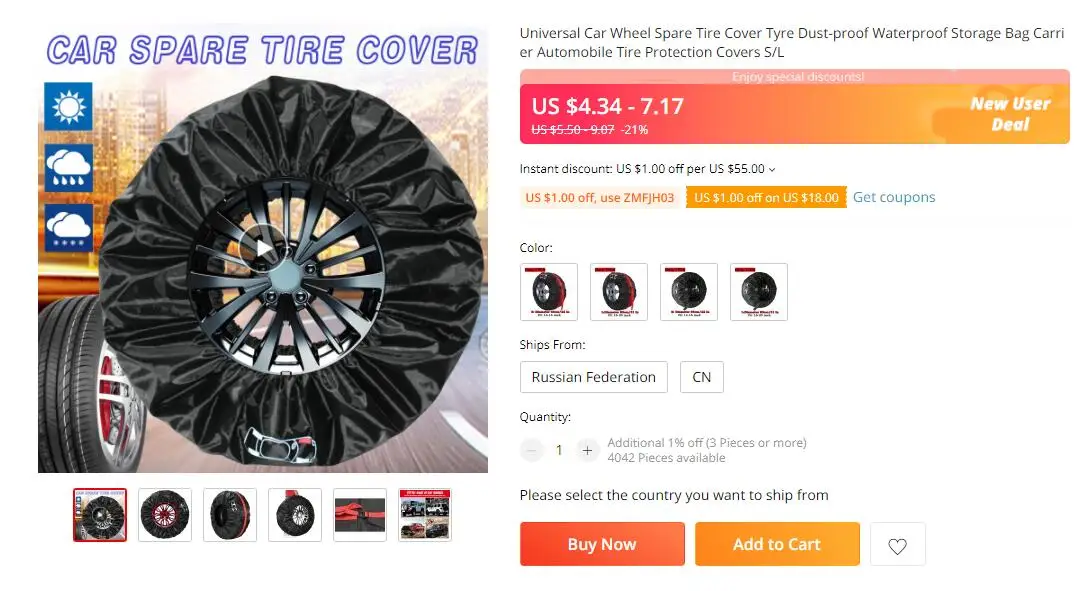Add item to wishlist with heart icon
The image size is (1077, 591).
pos(897,544)
